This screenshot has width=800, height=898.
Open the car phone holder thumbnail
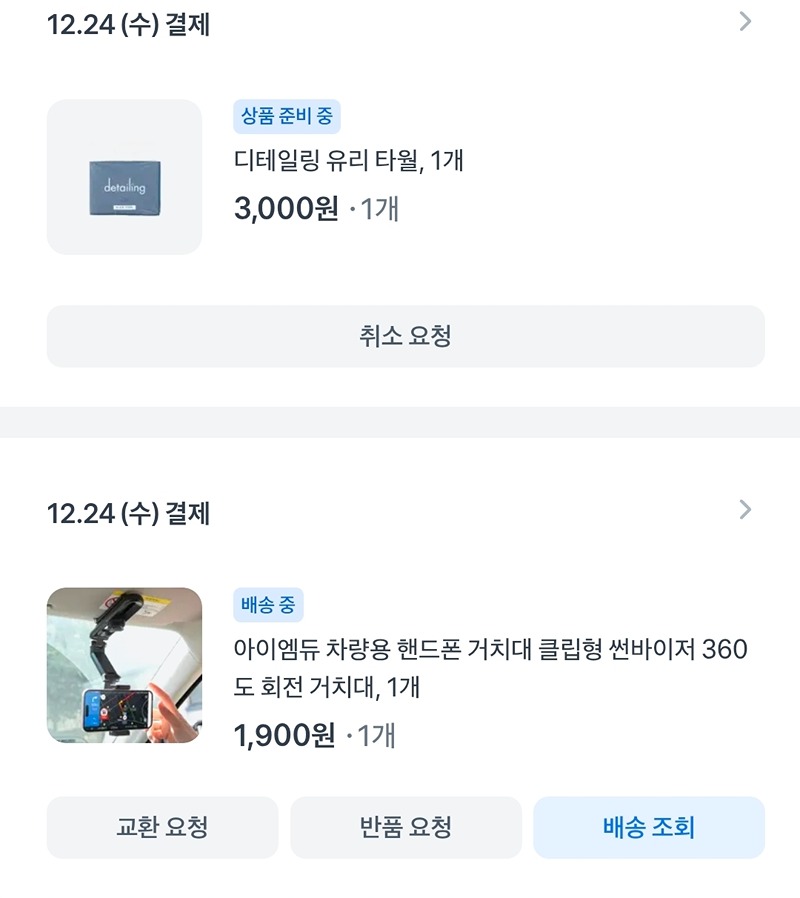tap(124, 665)
